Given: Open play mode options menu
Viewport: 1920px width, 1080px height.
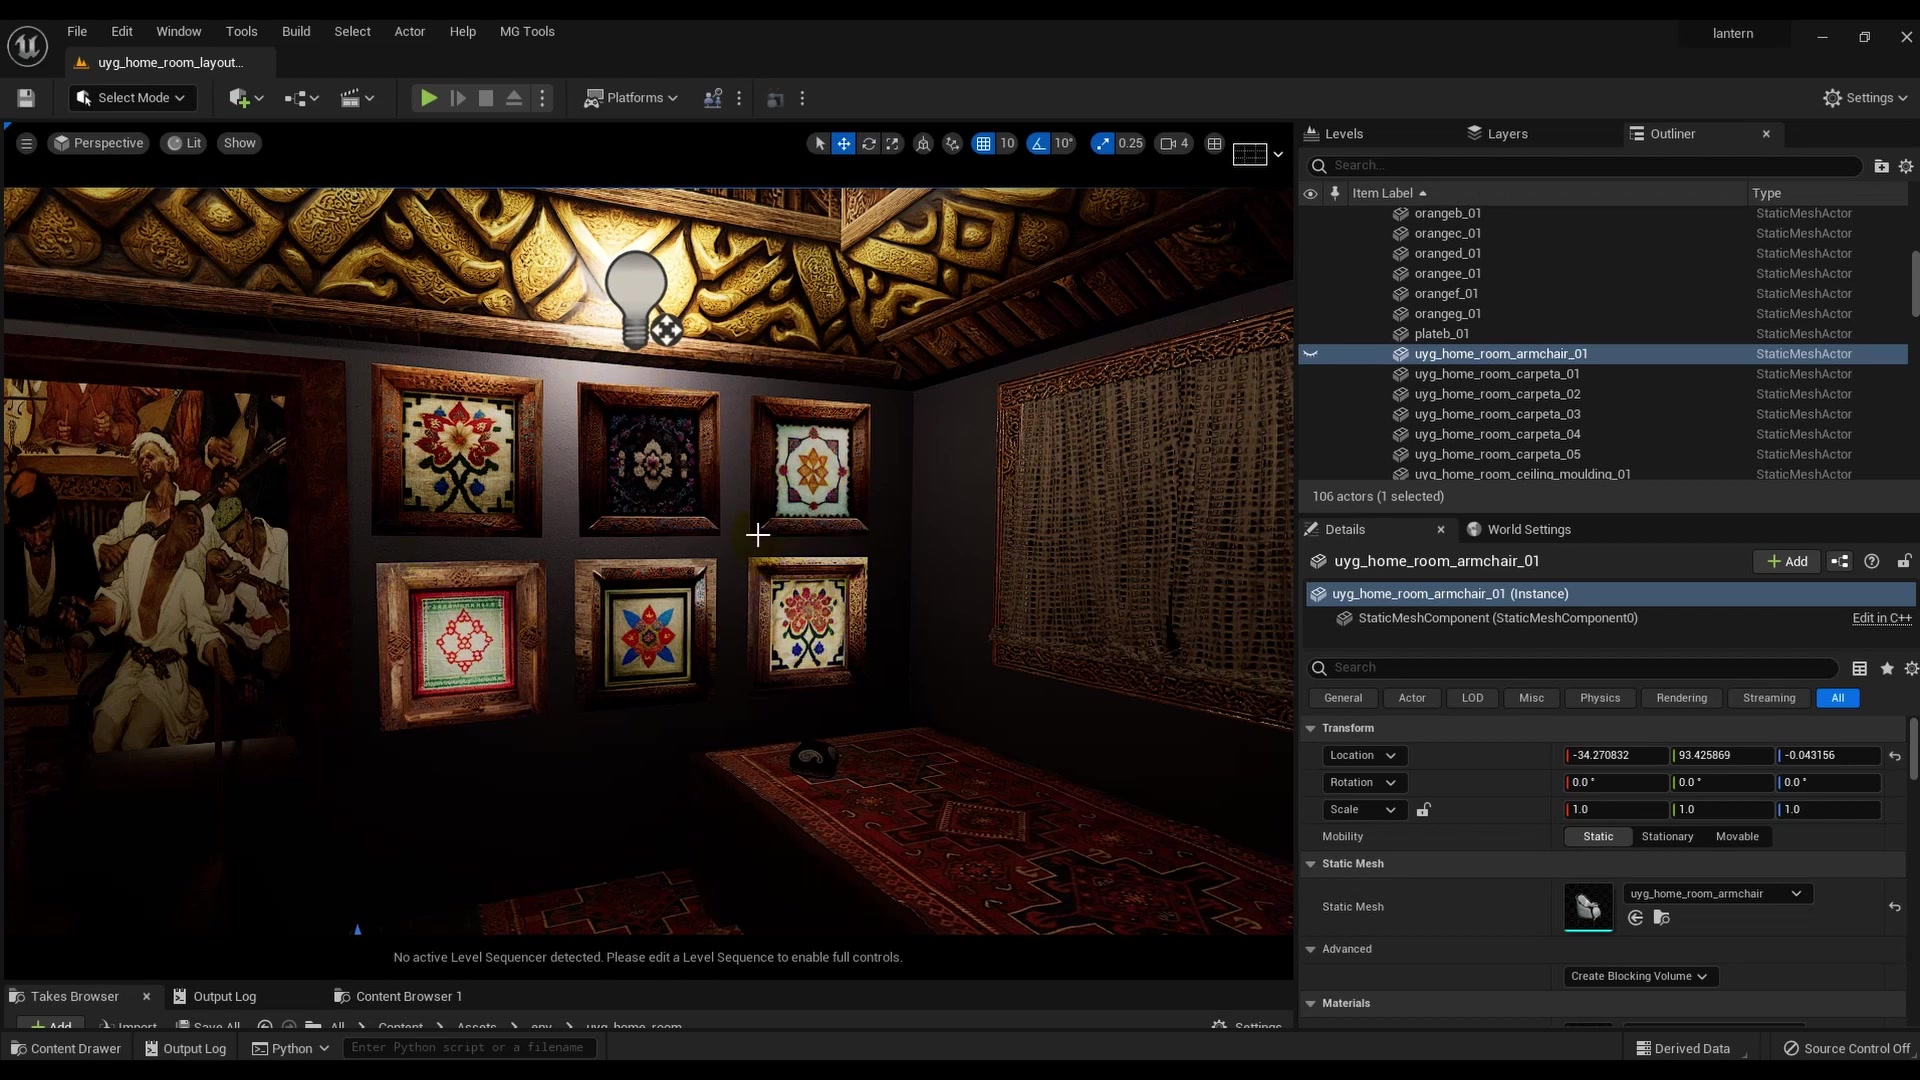Looking at the screenshot, I should pos(543,98).
